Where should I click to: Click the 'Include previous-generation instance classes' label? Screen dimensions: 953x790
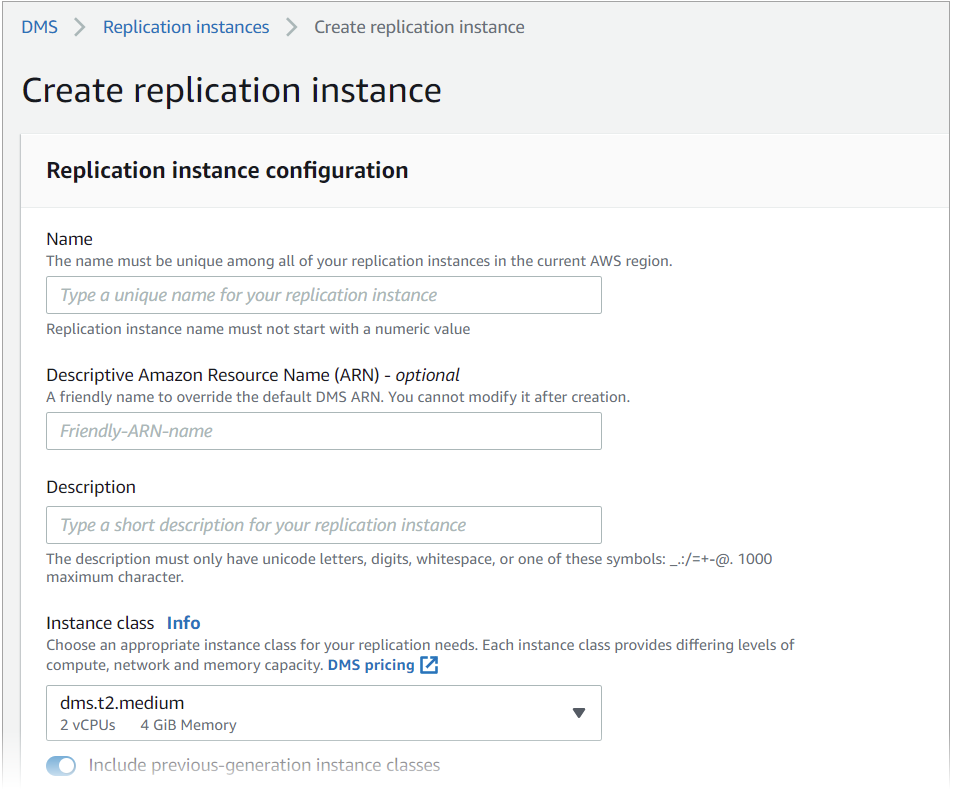point(264,765)
